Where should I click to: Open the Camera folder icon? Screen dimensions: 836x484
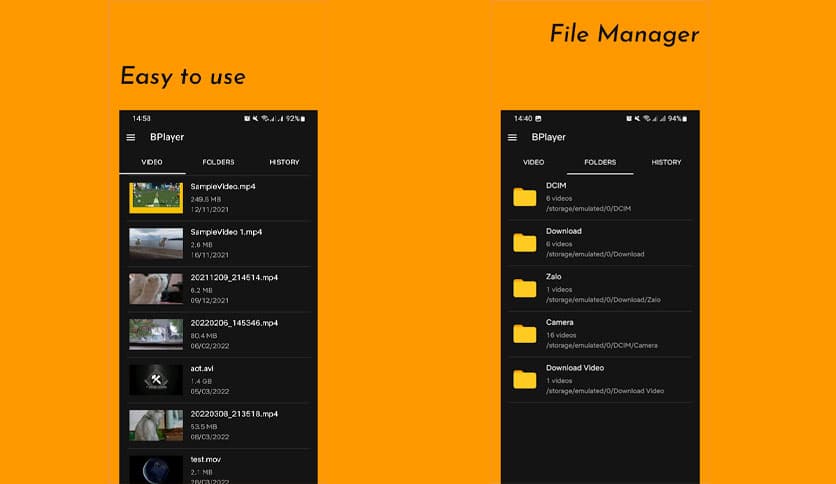[x=525, y=333]
